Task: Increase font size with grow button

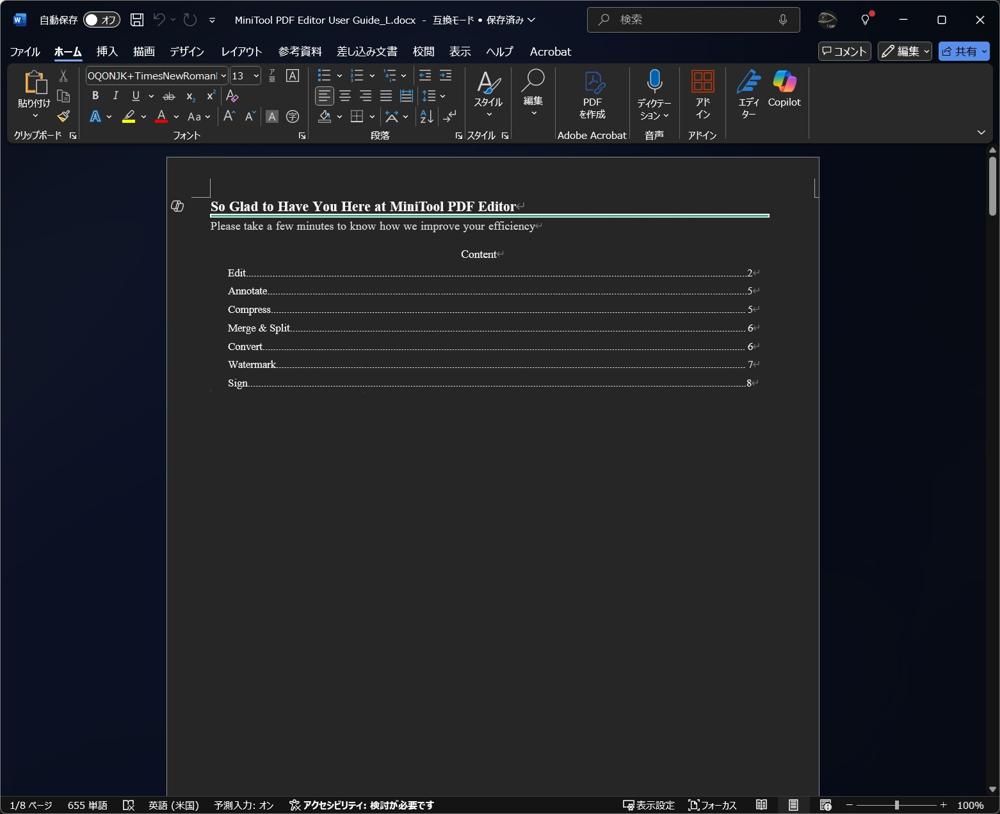Action: coord(229,116)
